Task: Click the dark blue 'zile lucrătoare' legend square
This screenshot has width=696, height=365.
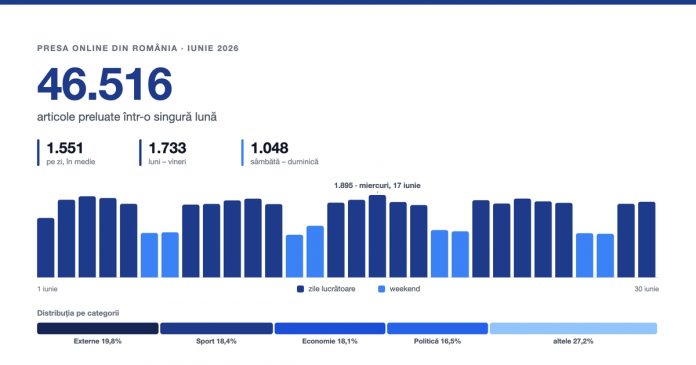Action: point(301,289)
